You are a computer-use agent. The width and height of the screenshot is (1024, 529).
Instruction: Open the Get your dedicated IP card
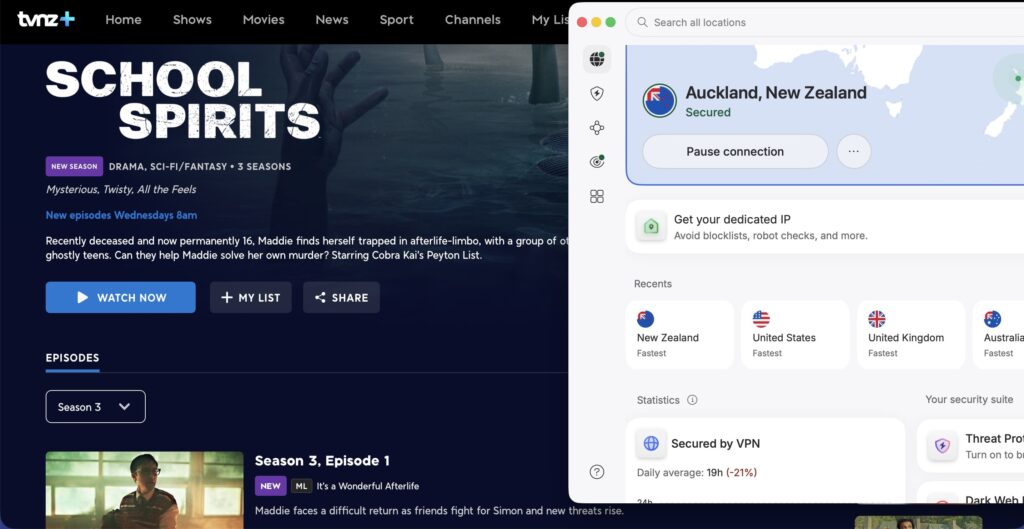(x=825, y=227)
